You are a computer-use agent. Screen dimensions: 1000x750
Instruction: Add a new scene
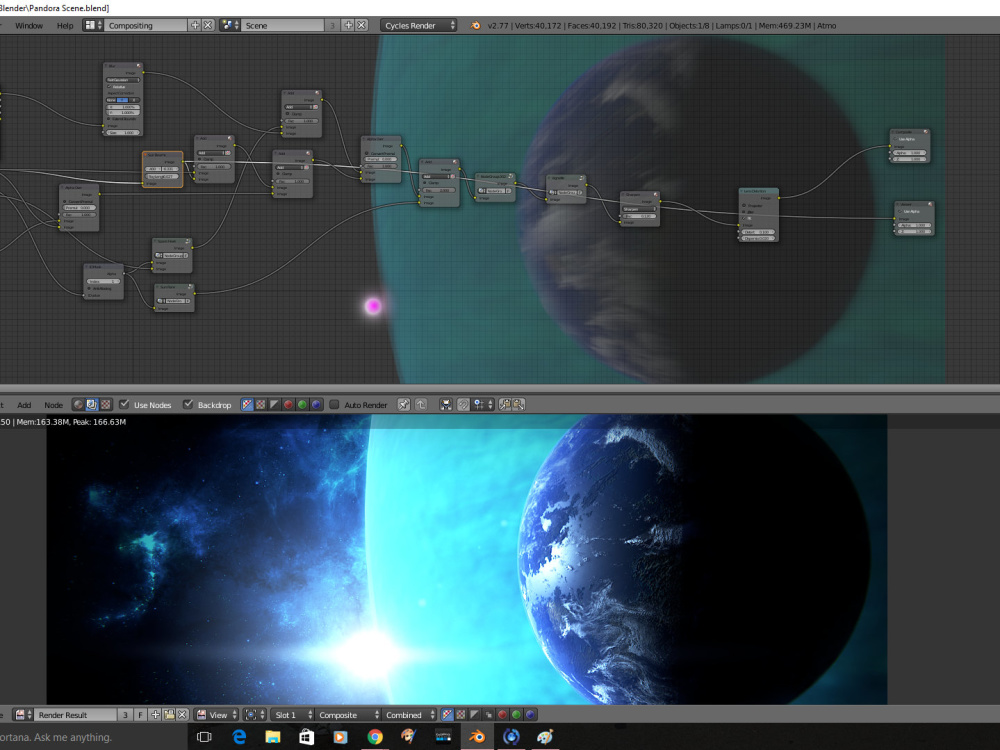pyautogui.click(x=348, y=26)
